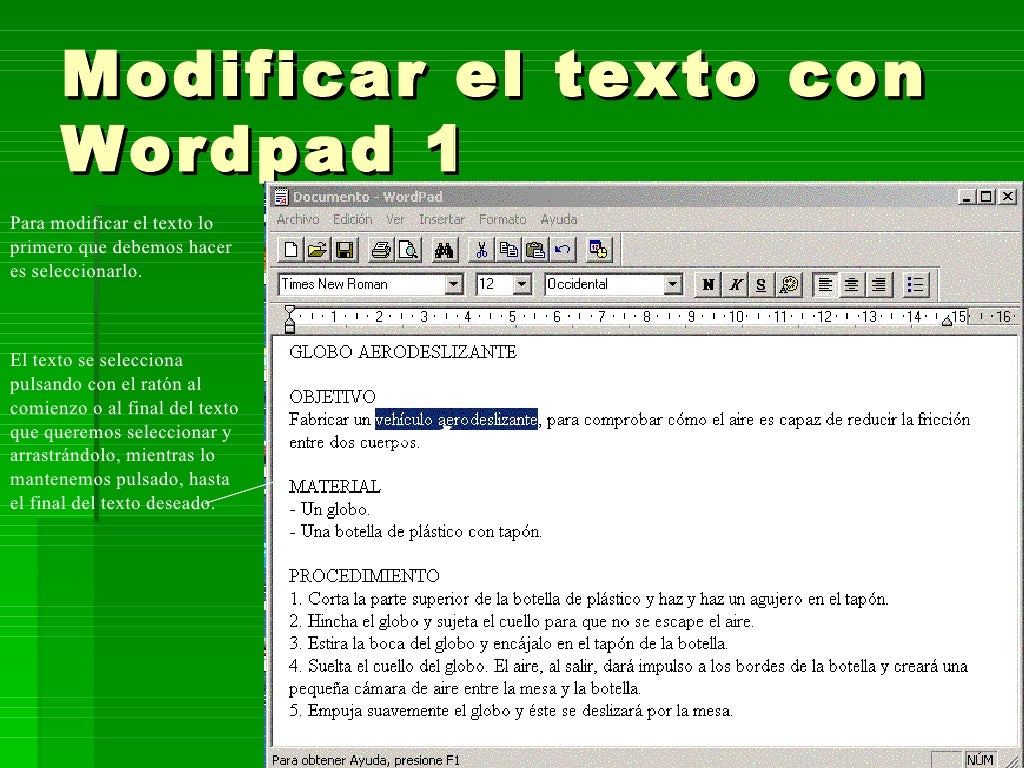Click the OBJETIVO heading text
This screenshot has width=1024, height=768.
(332, 396)
